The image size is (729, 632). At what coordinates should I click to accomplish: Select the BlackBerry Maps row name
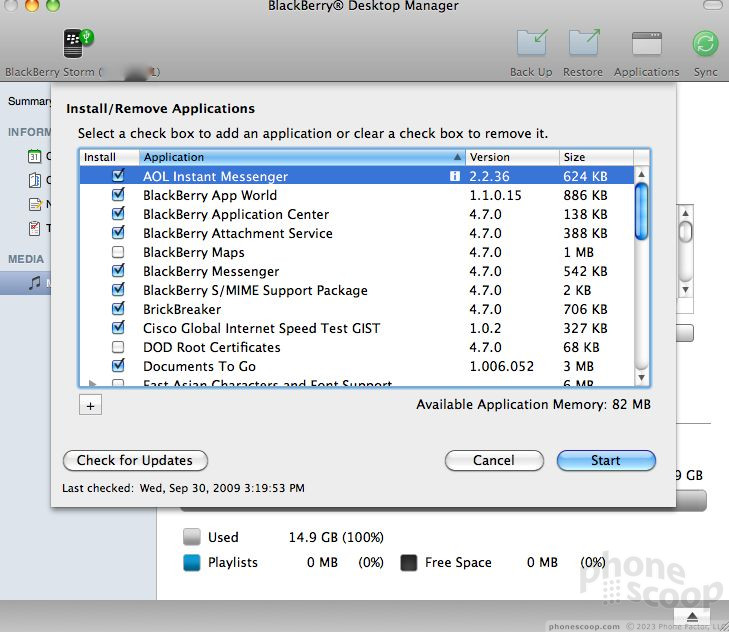[x=194, y=253]
